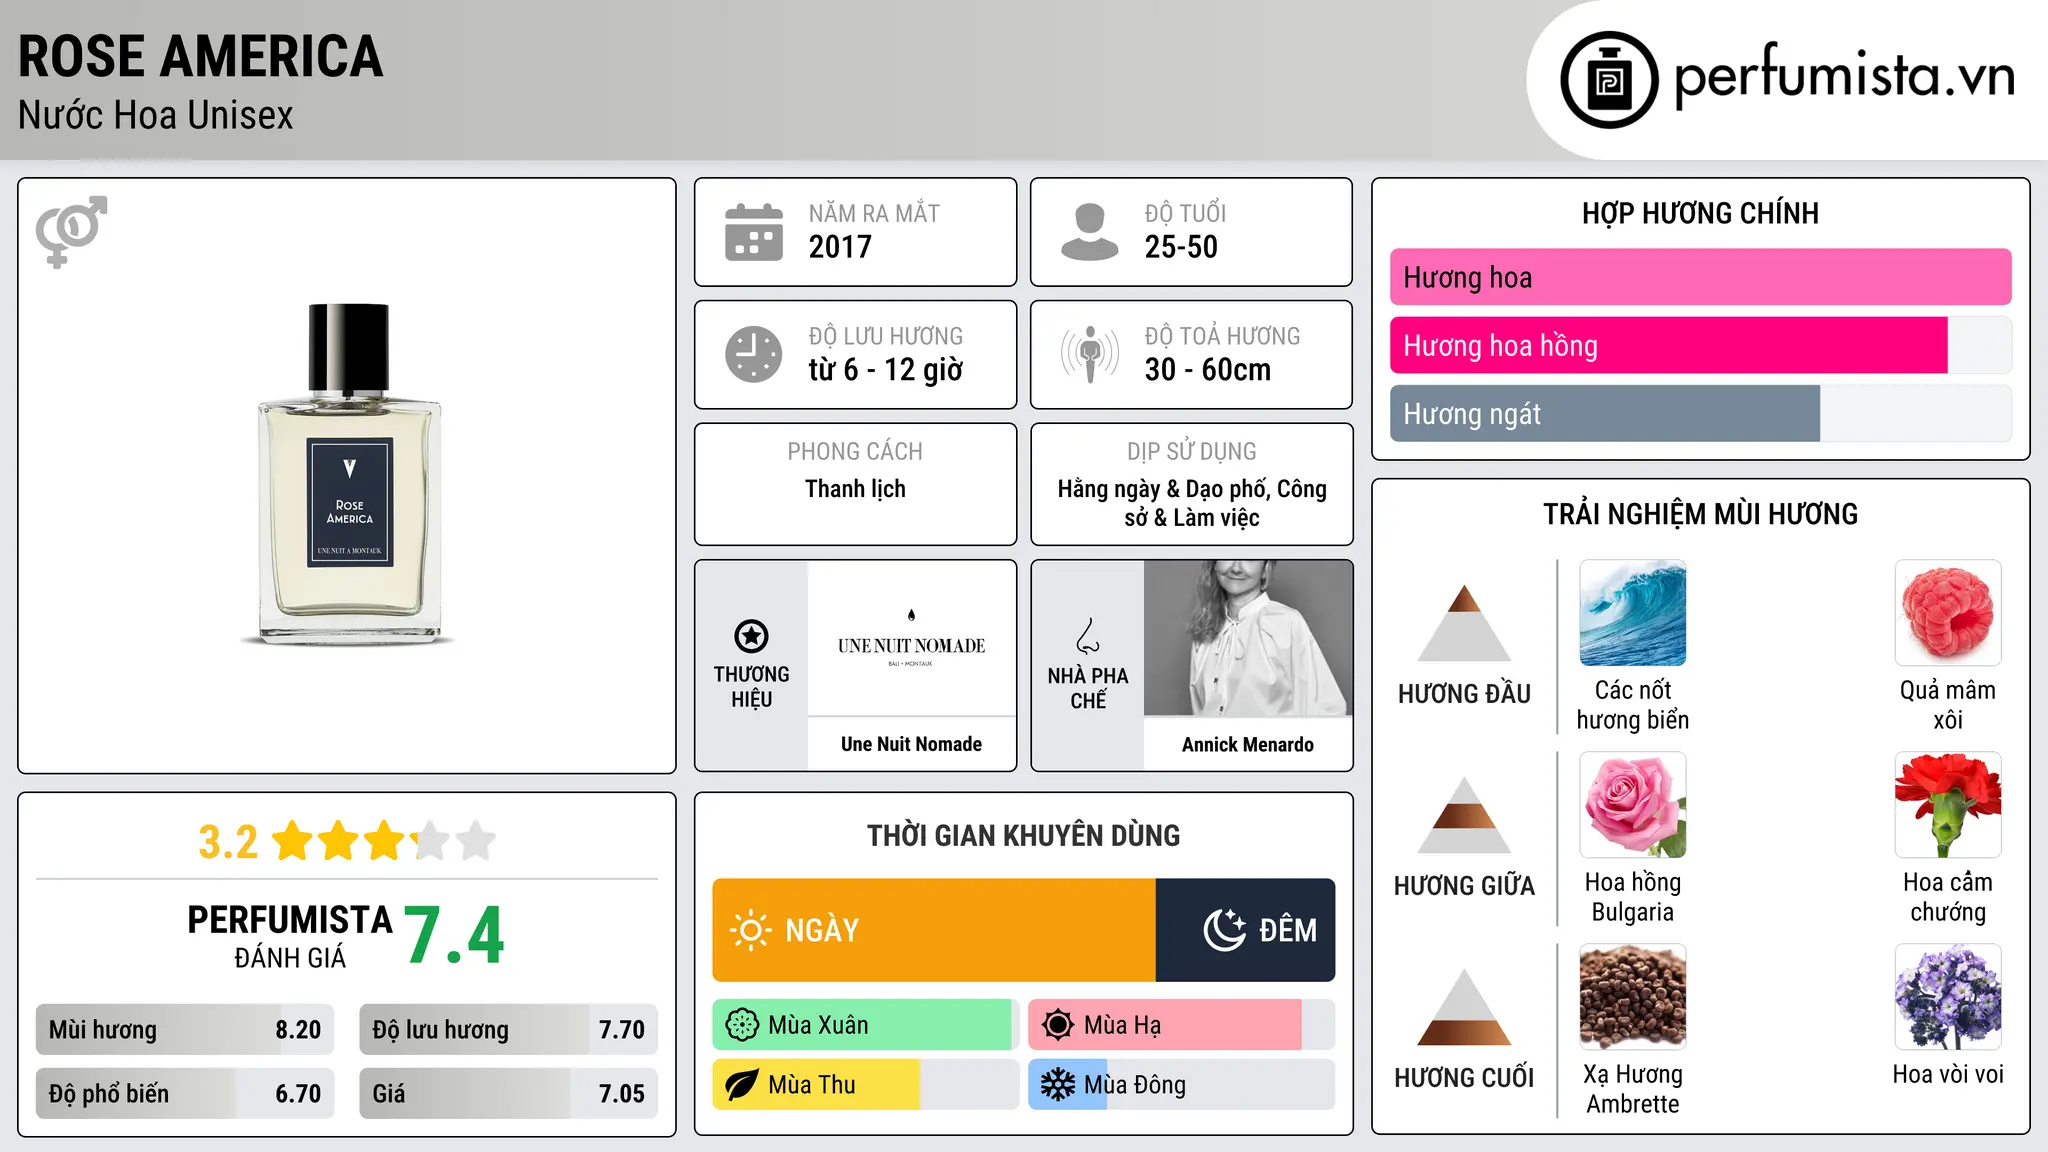Click the Hương hoa accord bar
Viewport: 2048px width, 1152px height.
coord(1700,277)
